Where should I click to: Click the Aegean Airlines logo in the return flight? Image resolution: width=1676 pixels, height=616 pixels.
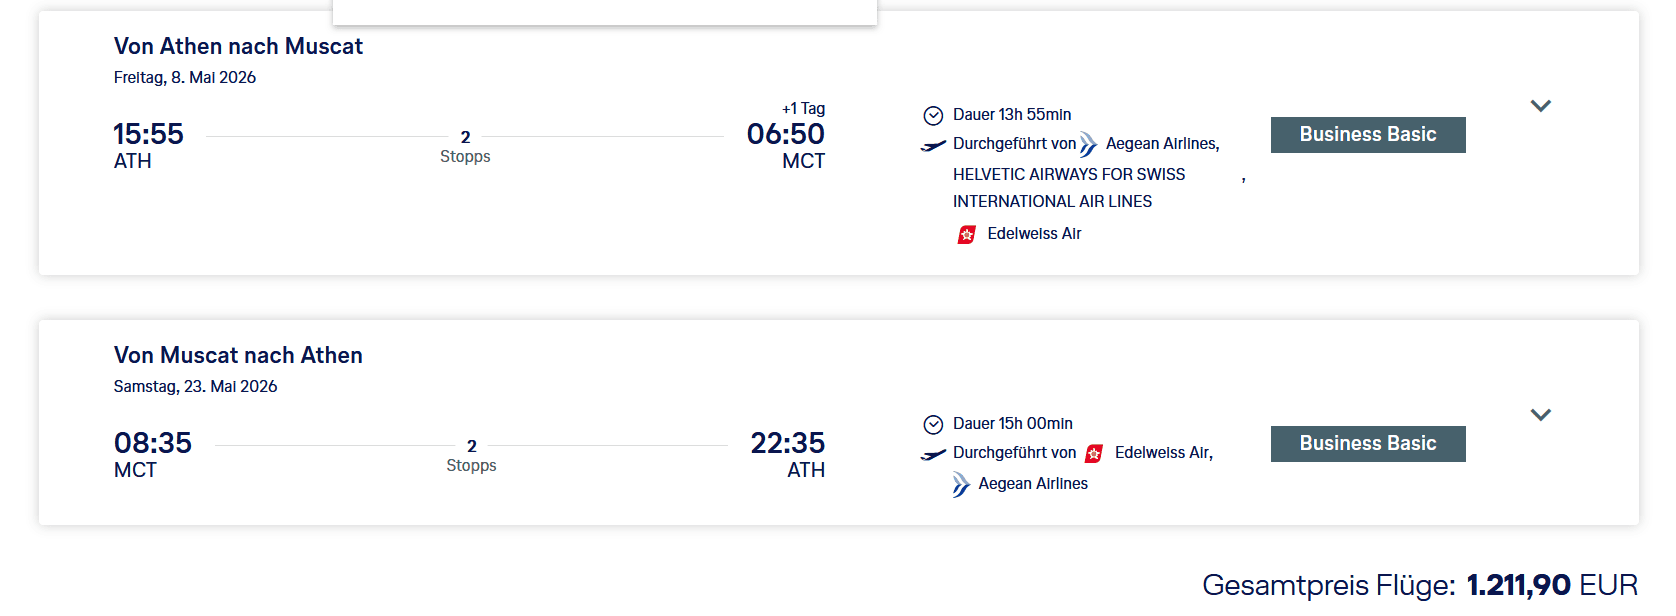[961, 485]
